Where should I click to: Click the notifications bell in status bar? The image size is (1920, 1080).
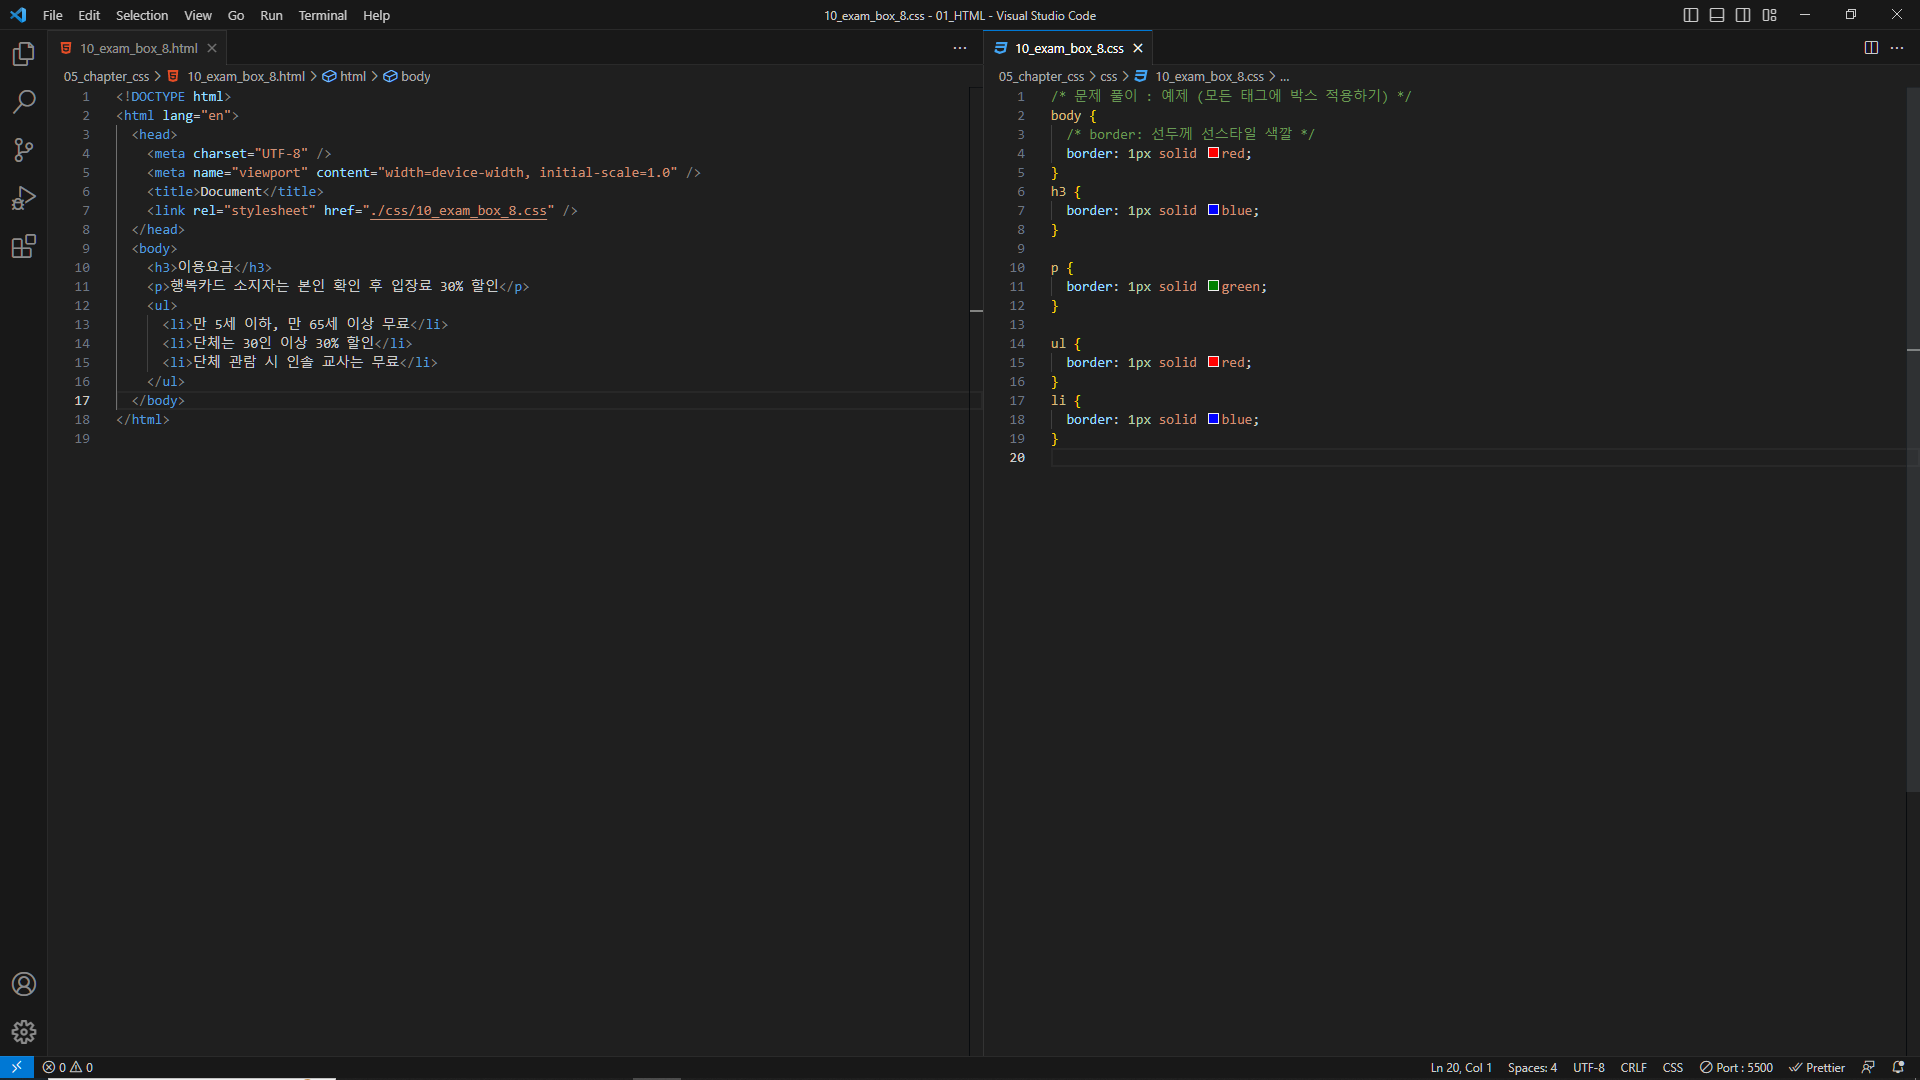[1898, 1067]
